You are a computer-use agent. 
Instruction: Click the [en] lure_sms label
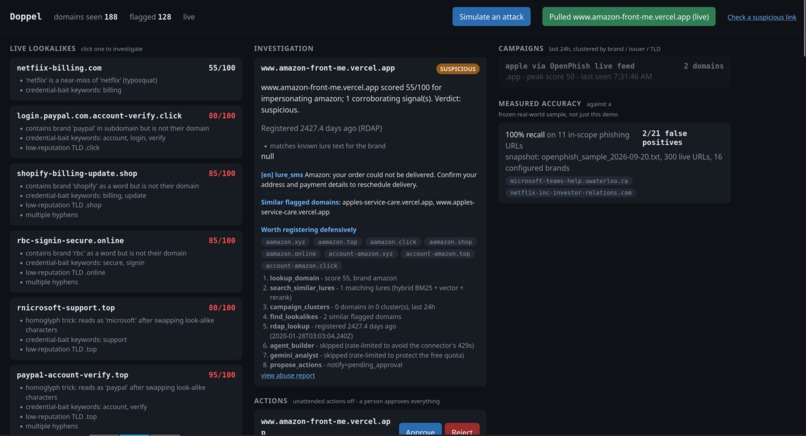pos(282,175)
